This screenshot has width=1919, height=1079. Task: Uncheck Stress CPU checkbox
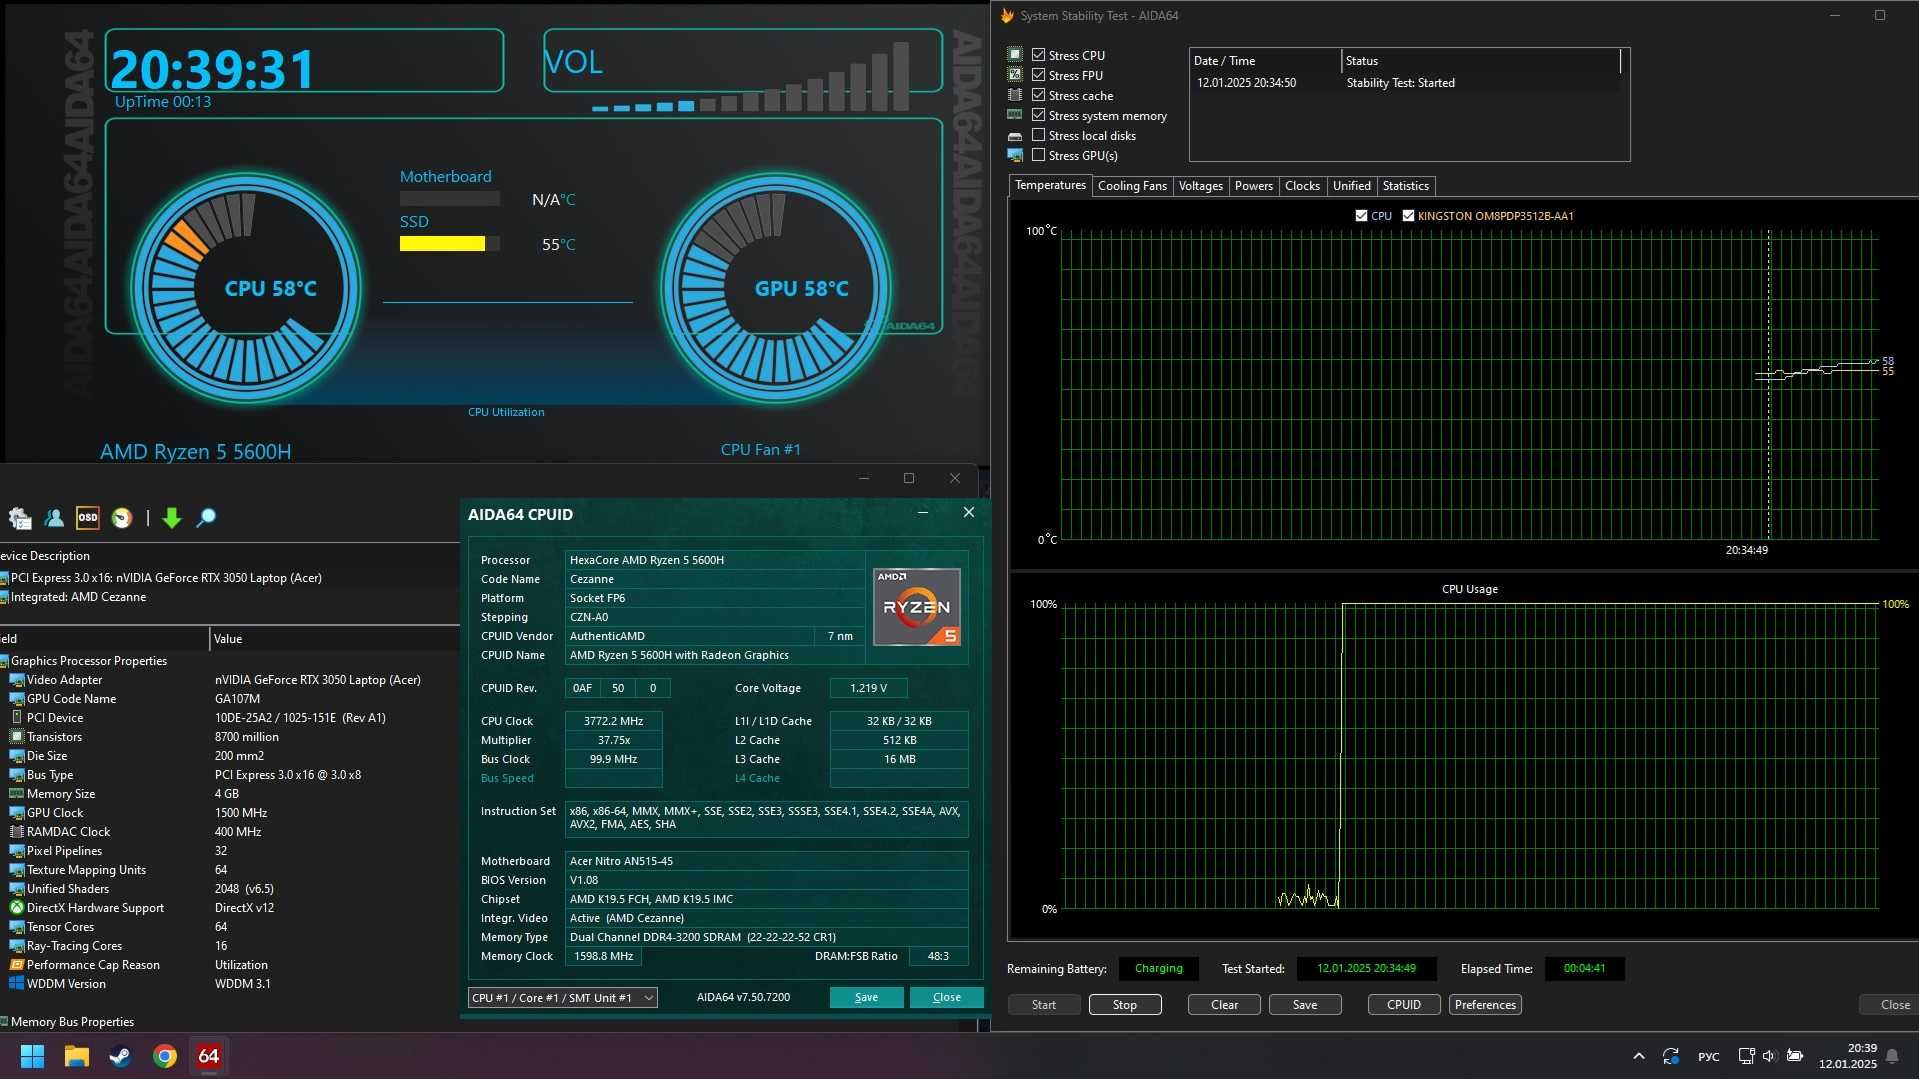(1039, 55)
